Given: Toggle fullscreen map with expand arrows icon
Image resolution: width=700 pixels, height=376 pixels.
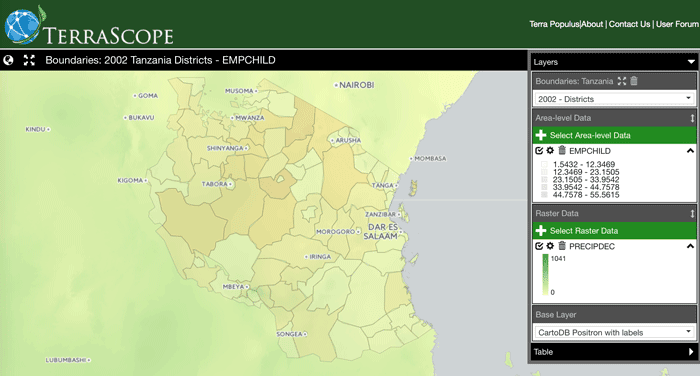Looking at the screenshot, I should click(29, 60).
